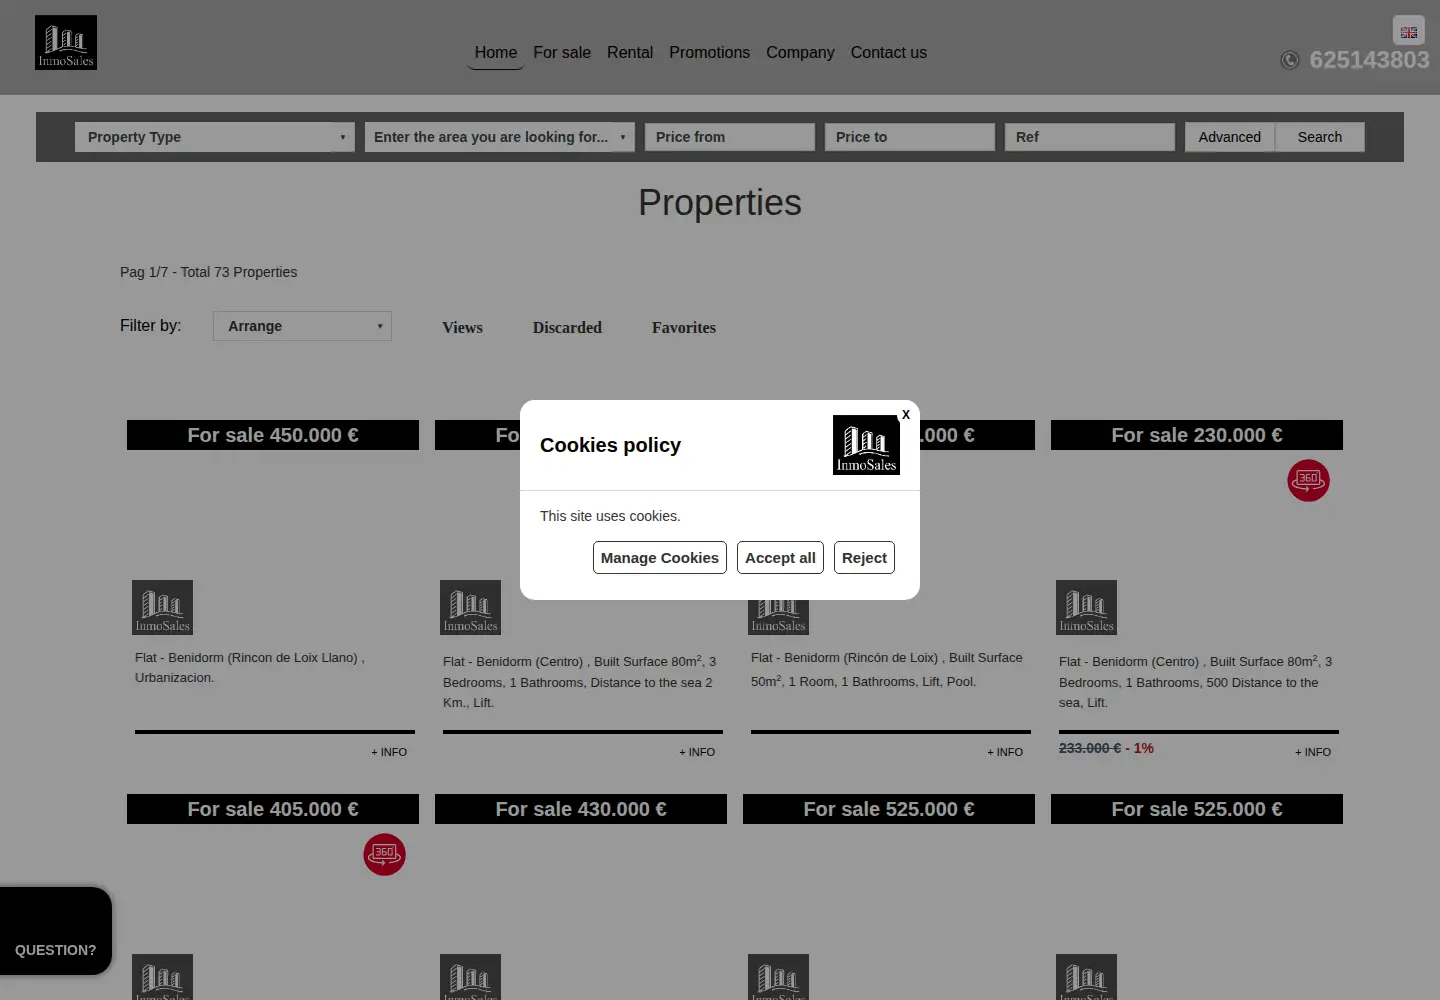
Task: Open the For sale 450.000 € listing
Action: click(x=273, y=435)
